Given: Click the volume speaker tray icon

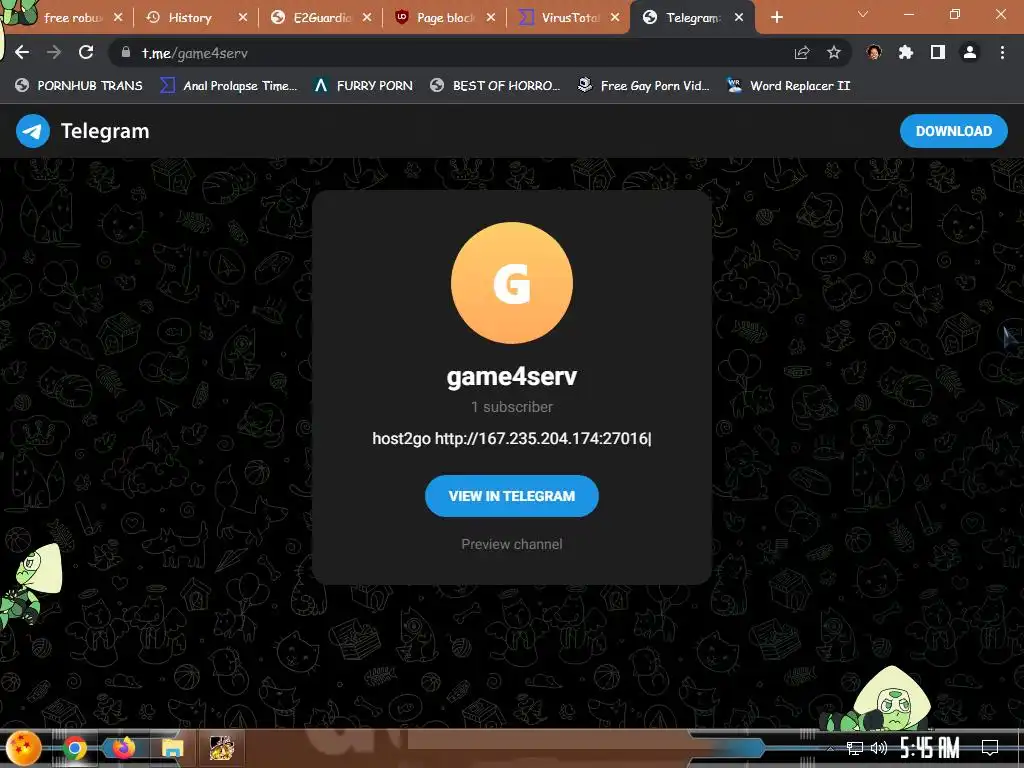Looking at the screenshot, I should coord(878,748).
